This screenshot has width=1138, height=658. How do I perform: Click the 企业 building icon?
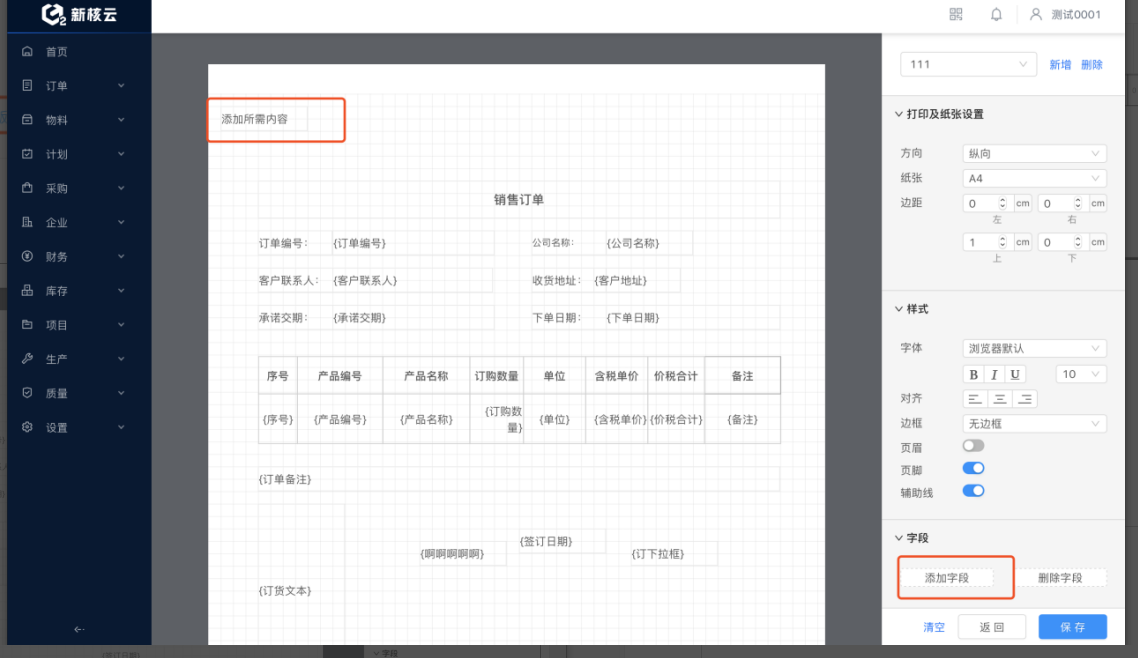[28, 222]
